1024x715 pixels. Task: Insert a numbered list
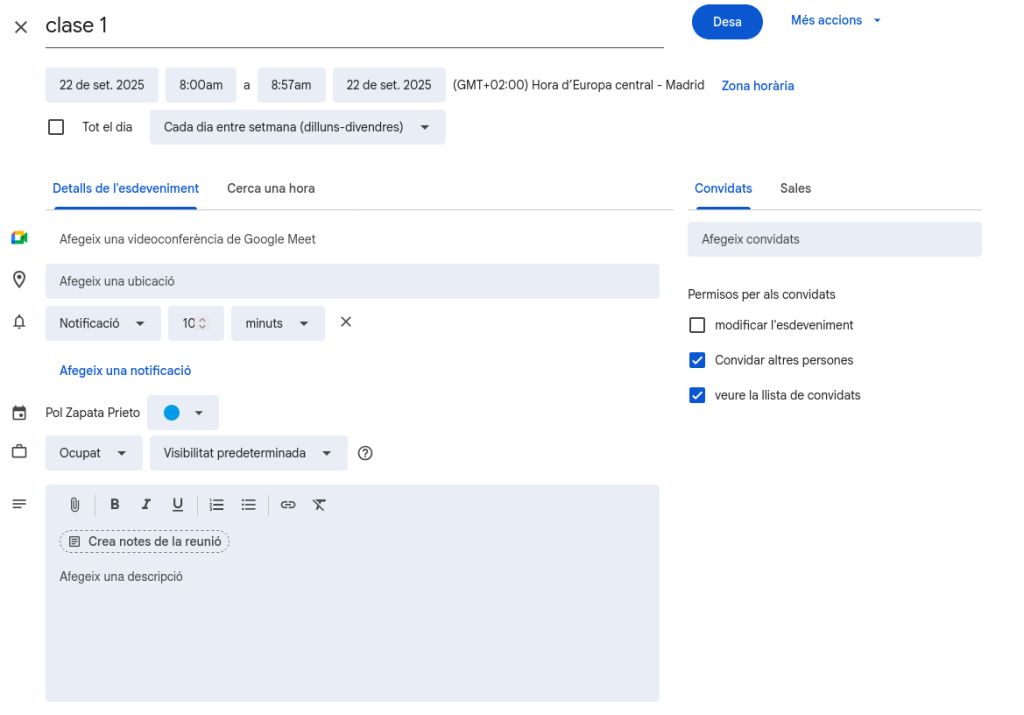pyautogui.click(x=216, y=505)
